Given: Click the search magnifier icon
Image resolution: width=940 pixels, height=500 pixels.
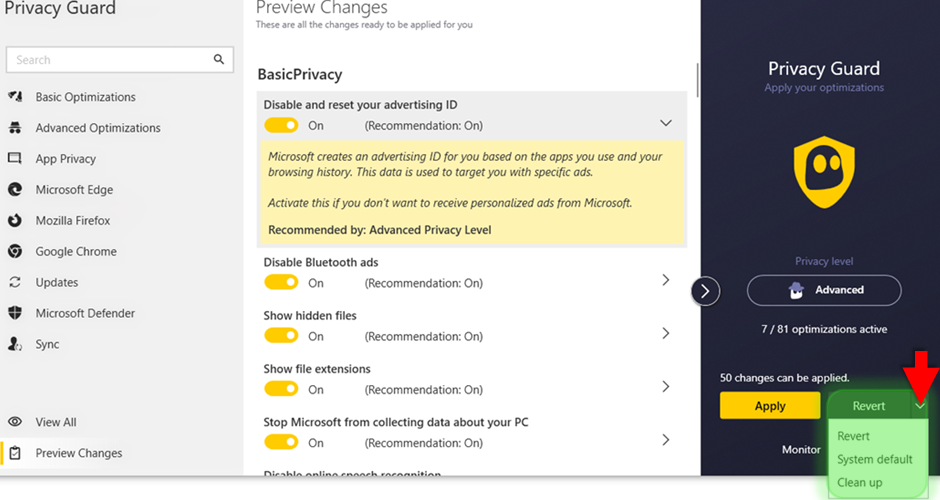Looking at the screenshot, I should [x=219, y=59].
